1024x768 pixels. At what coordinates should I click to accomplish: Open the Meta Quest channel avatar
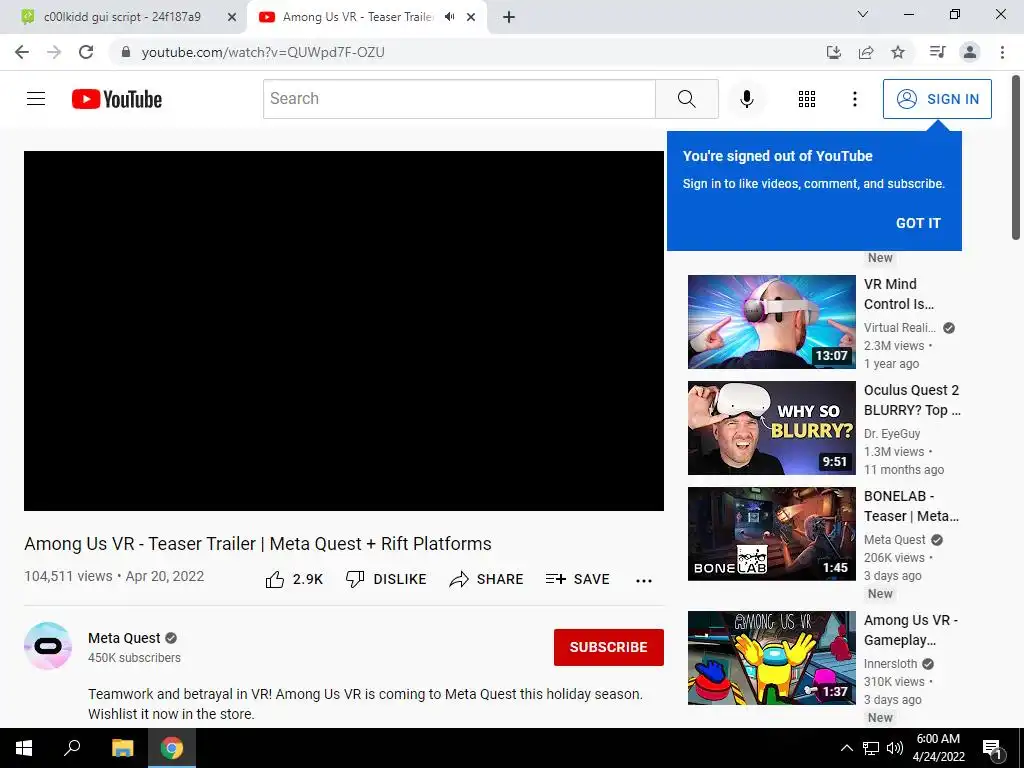(x=48, y=646)
